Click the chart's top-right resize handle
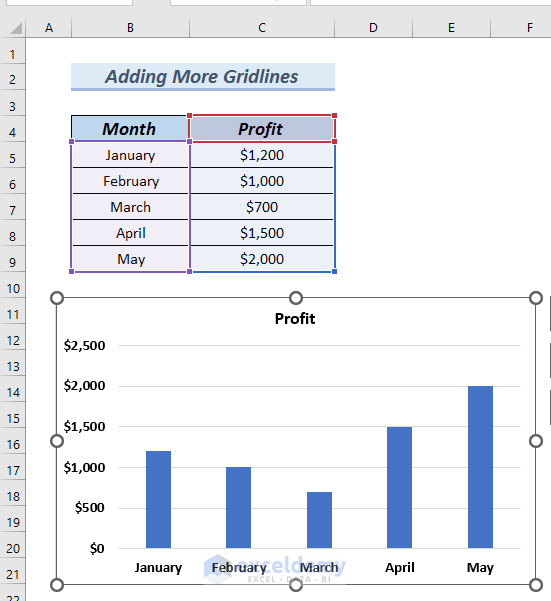 pos(536,298)
